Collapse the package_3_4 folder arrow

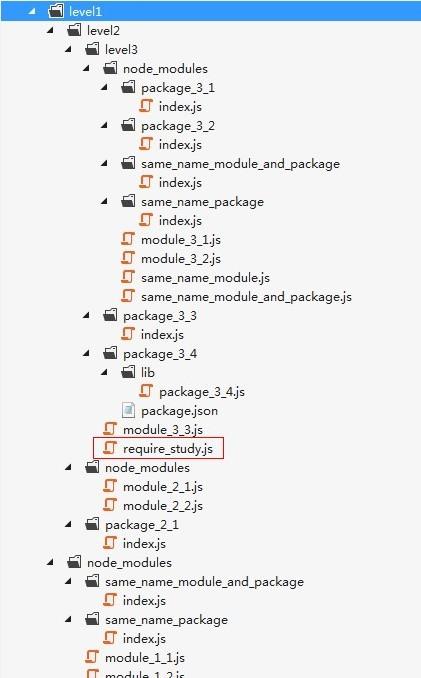pos(86,353)
